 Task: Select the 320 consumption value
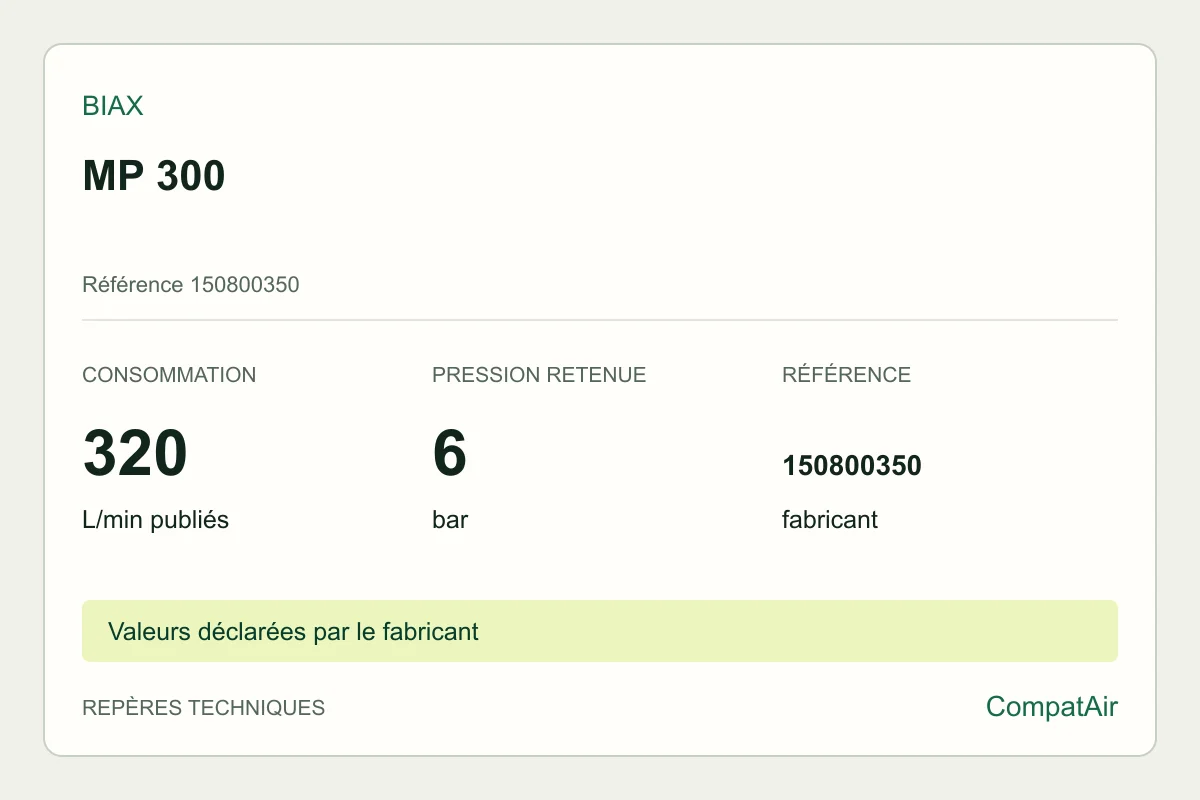click(135, 453)
